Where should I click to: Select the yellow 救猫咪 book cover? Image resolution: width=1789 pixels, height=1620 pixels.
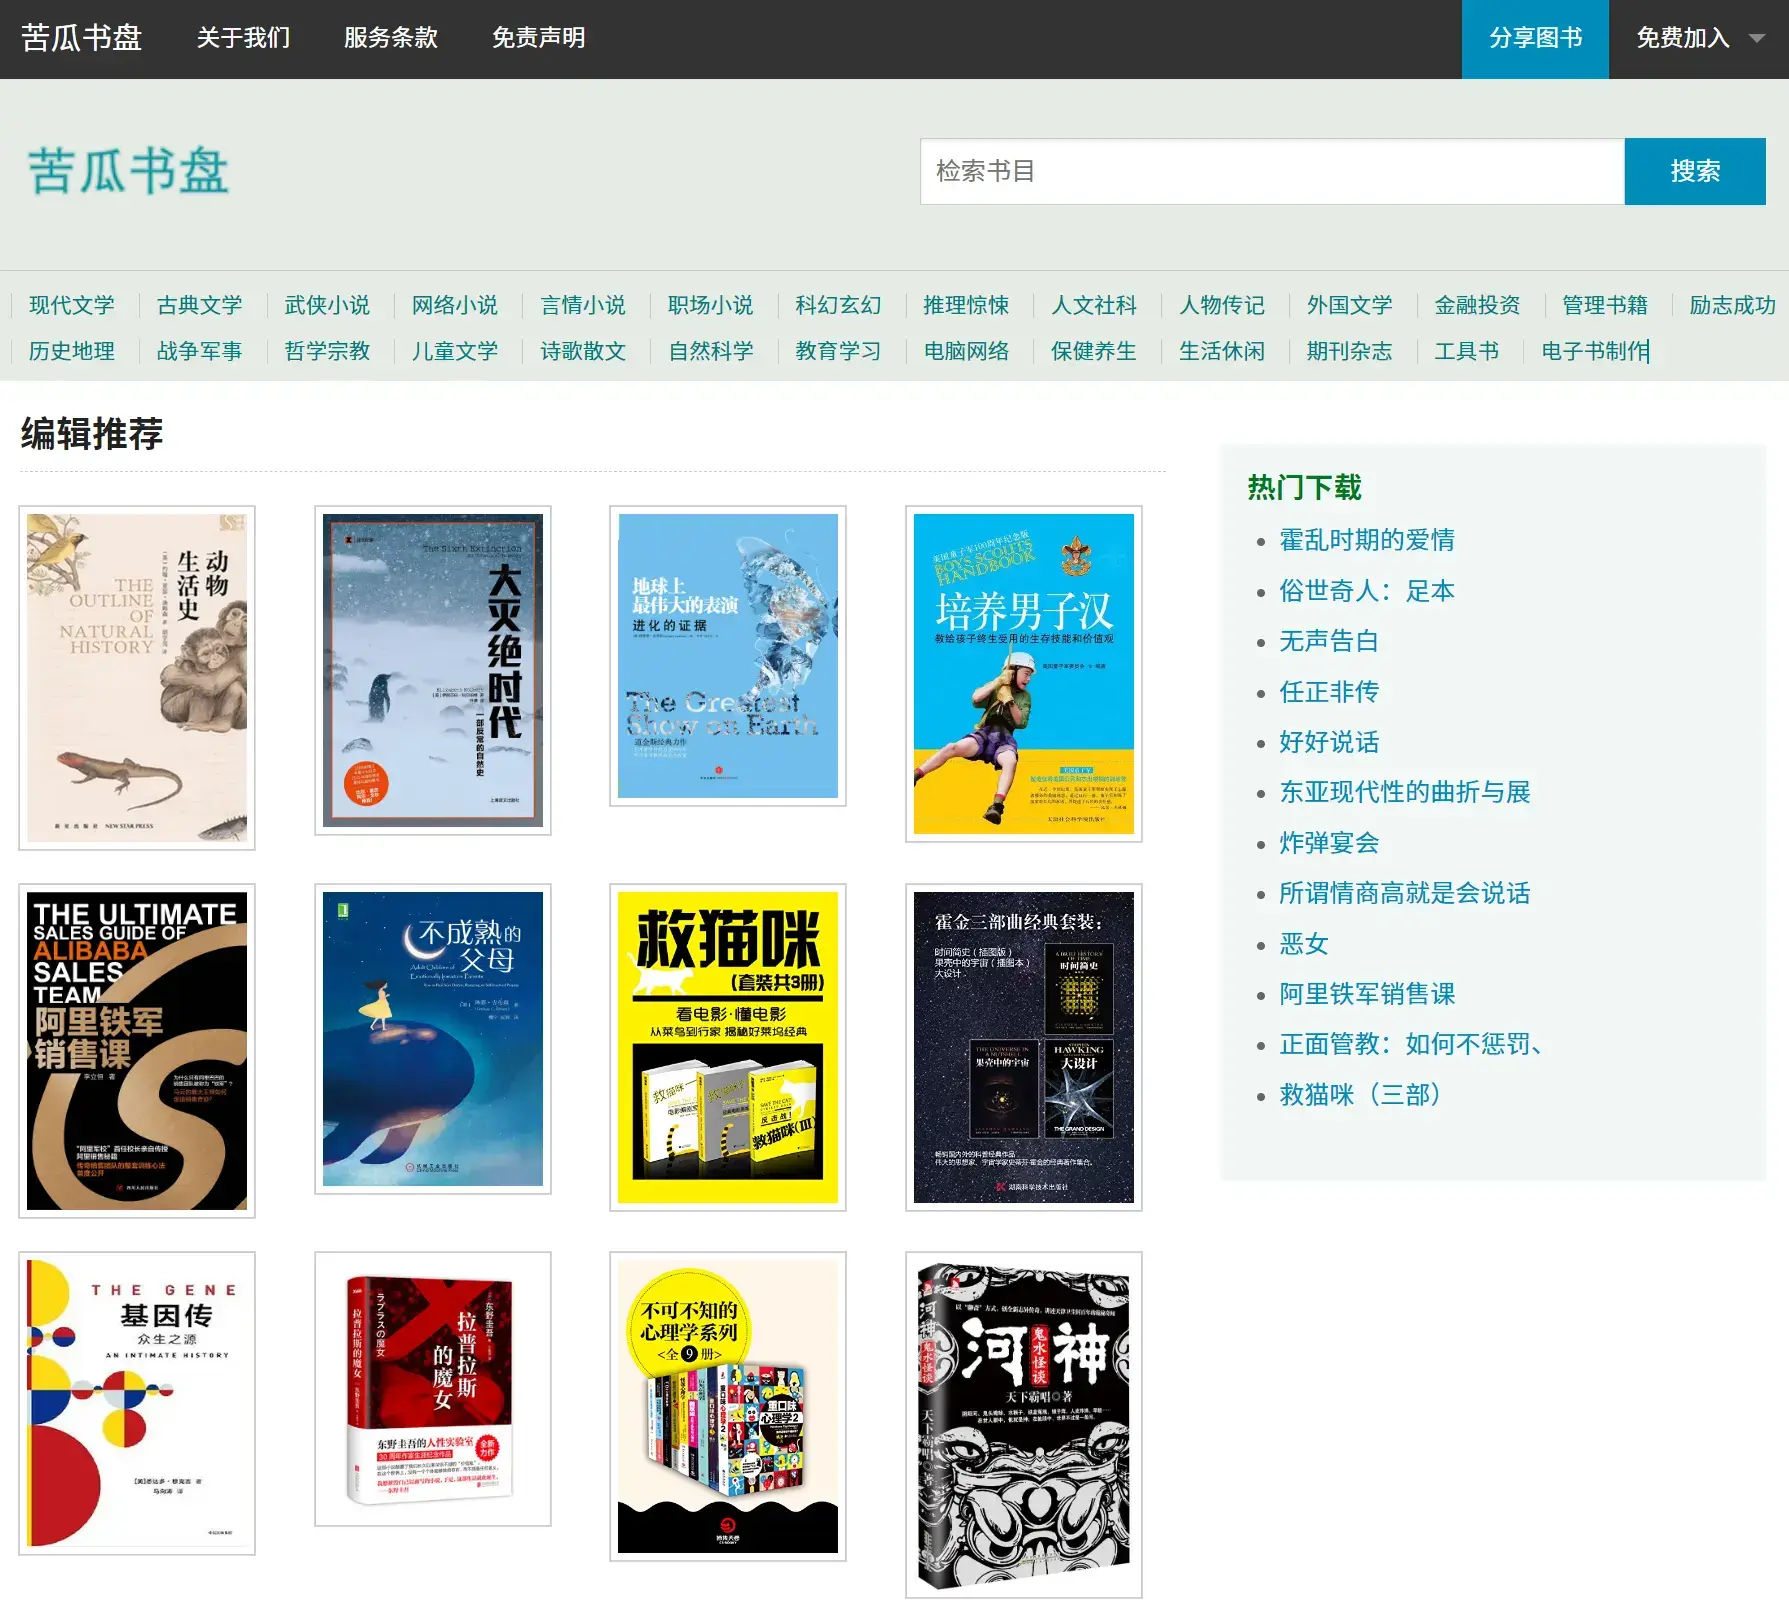point(727,1047)
